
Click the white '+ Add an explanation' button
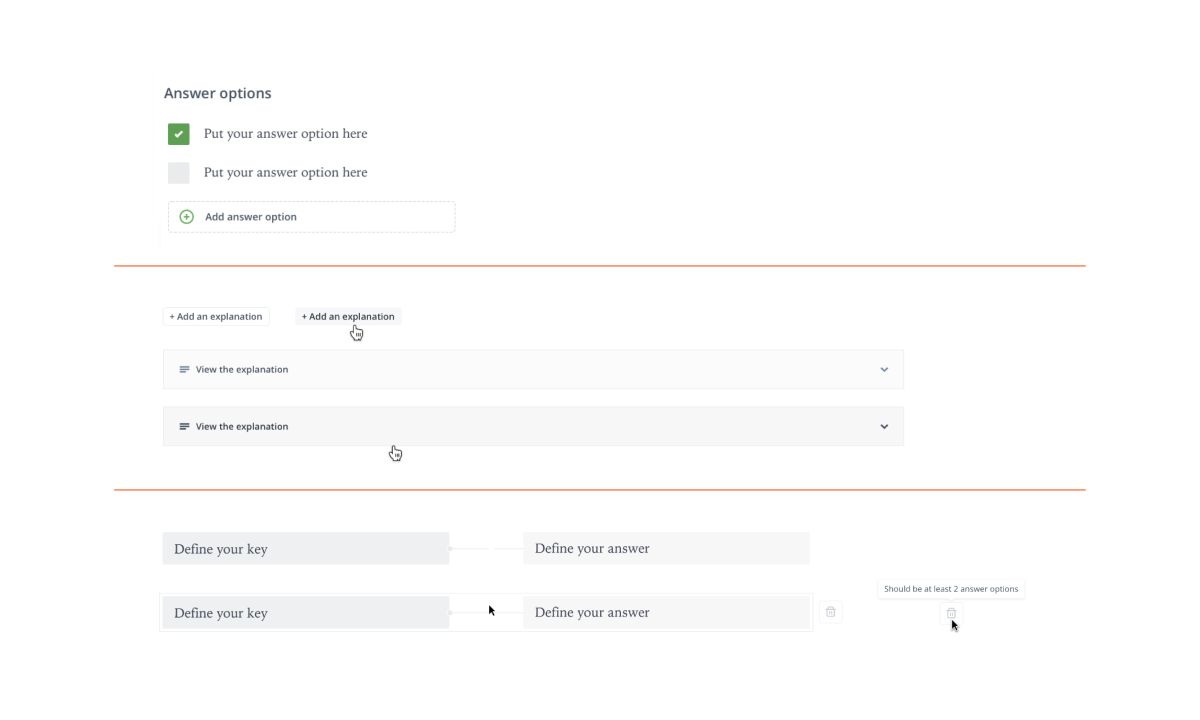click(216, 316)
